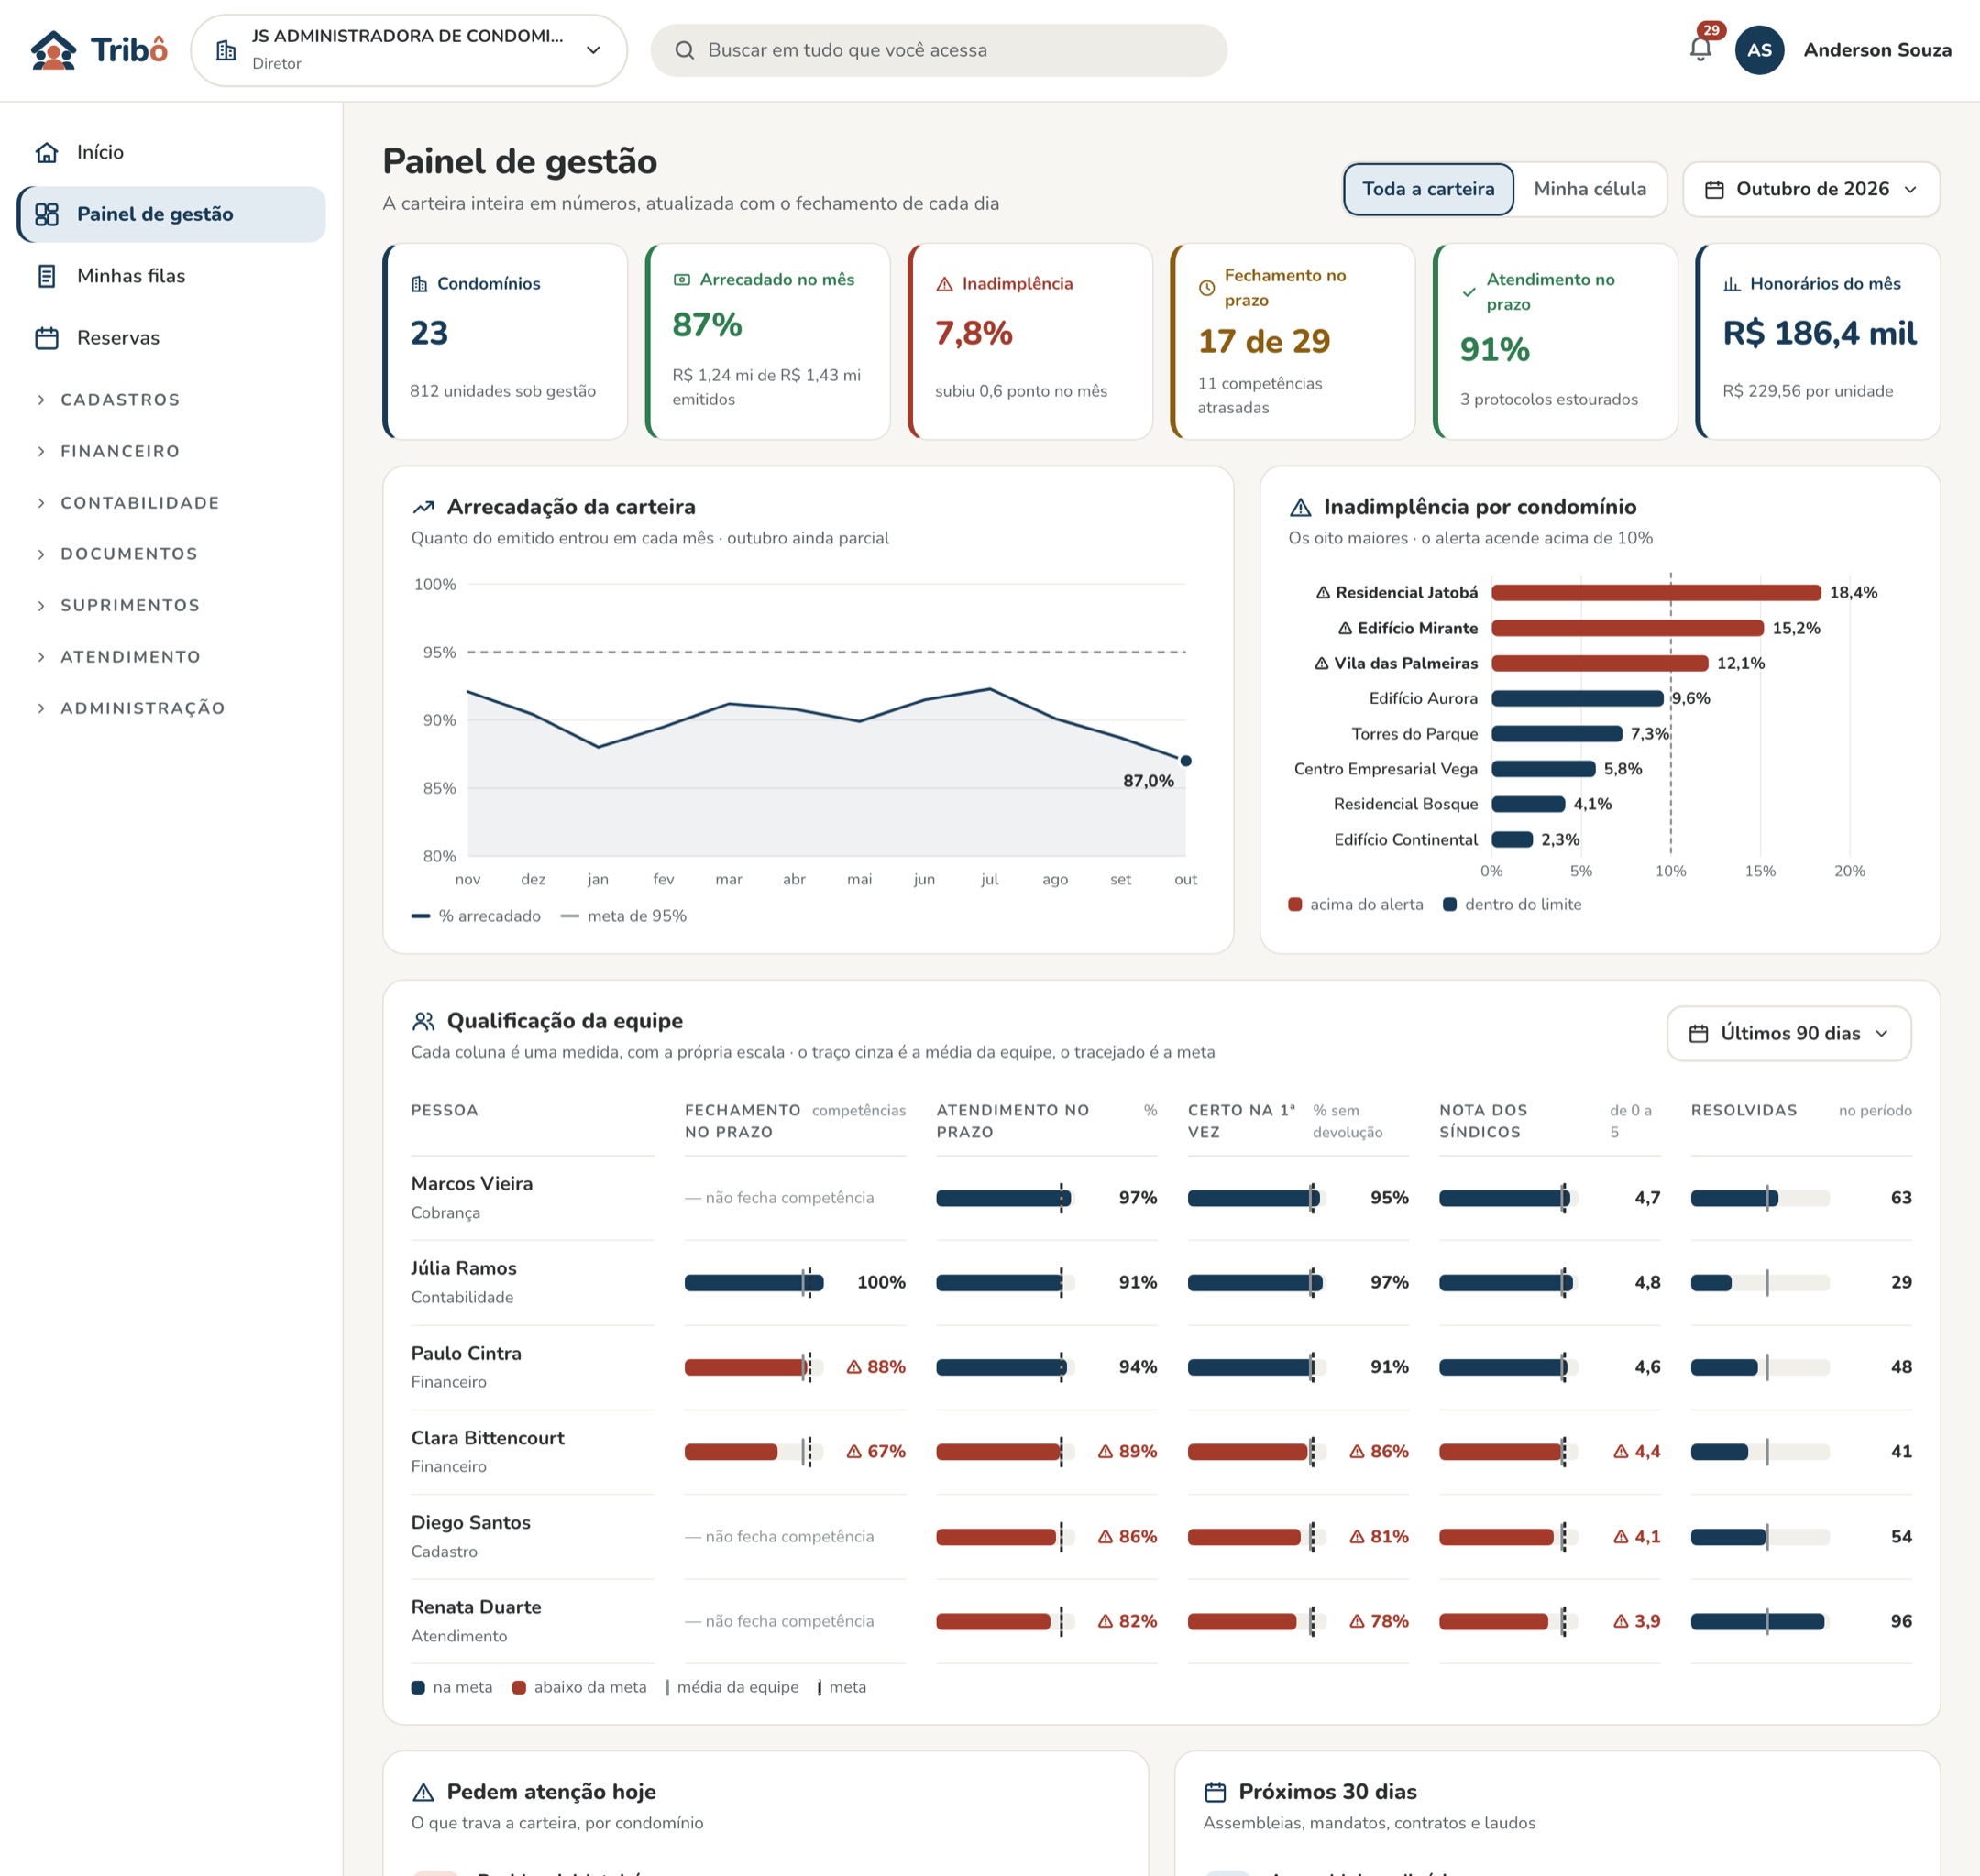Click the Inadimplência card warning icon
The width and height of the screenshot is (1980, 1876).
coord(944,284)
